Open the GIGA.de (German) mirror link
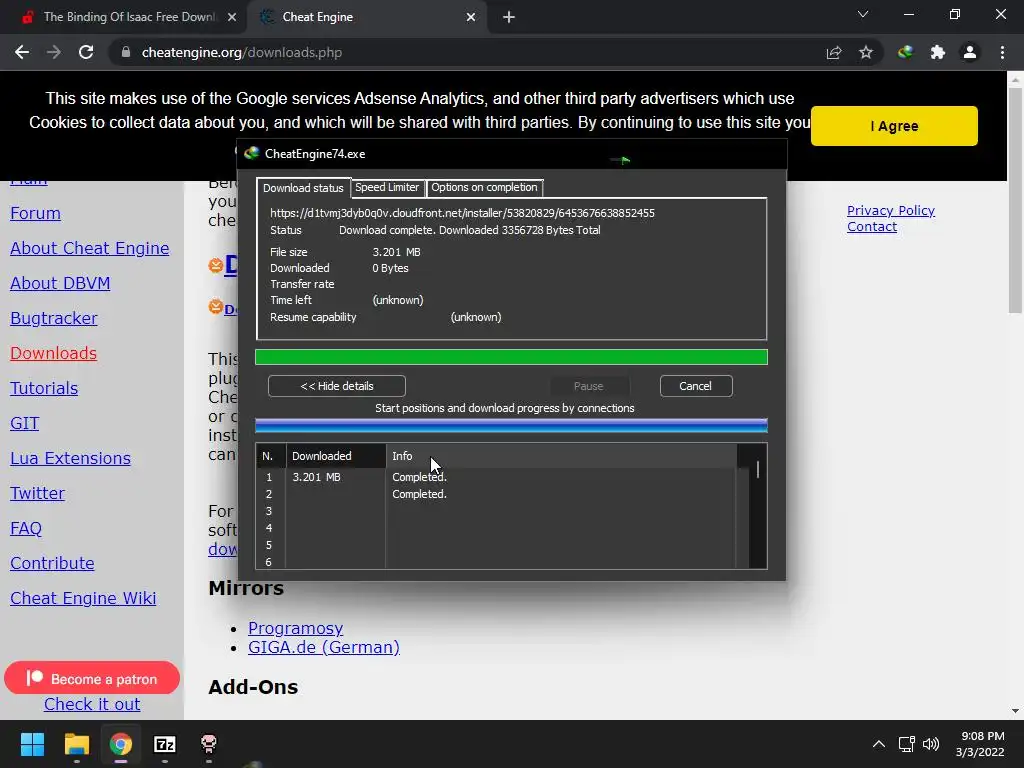 [324, 647]
